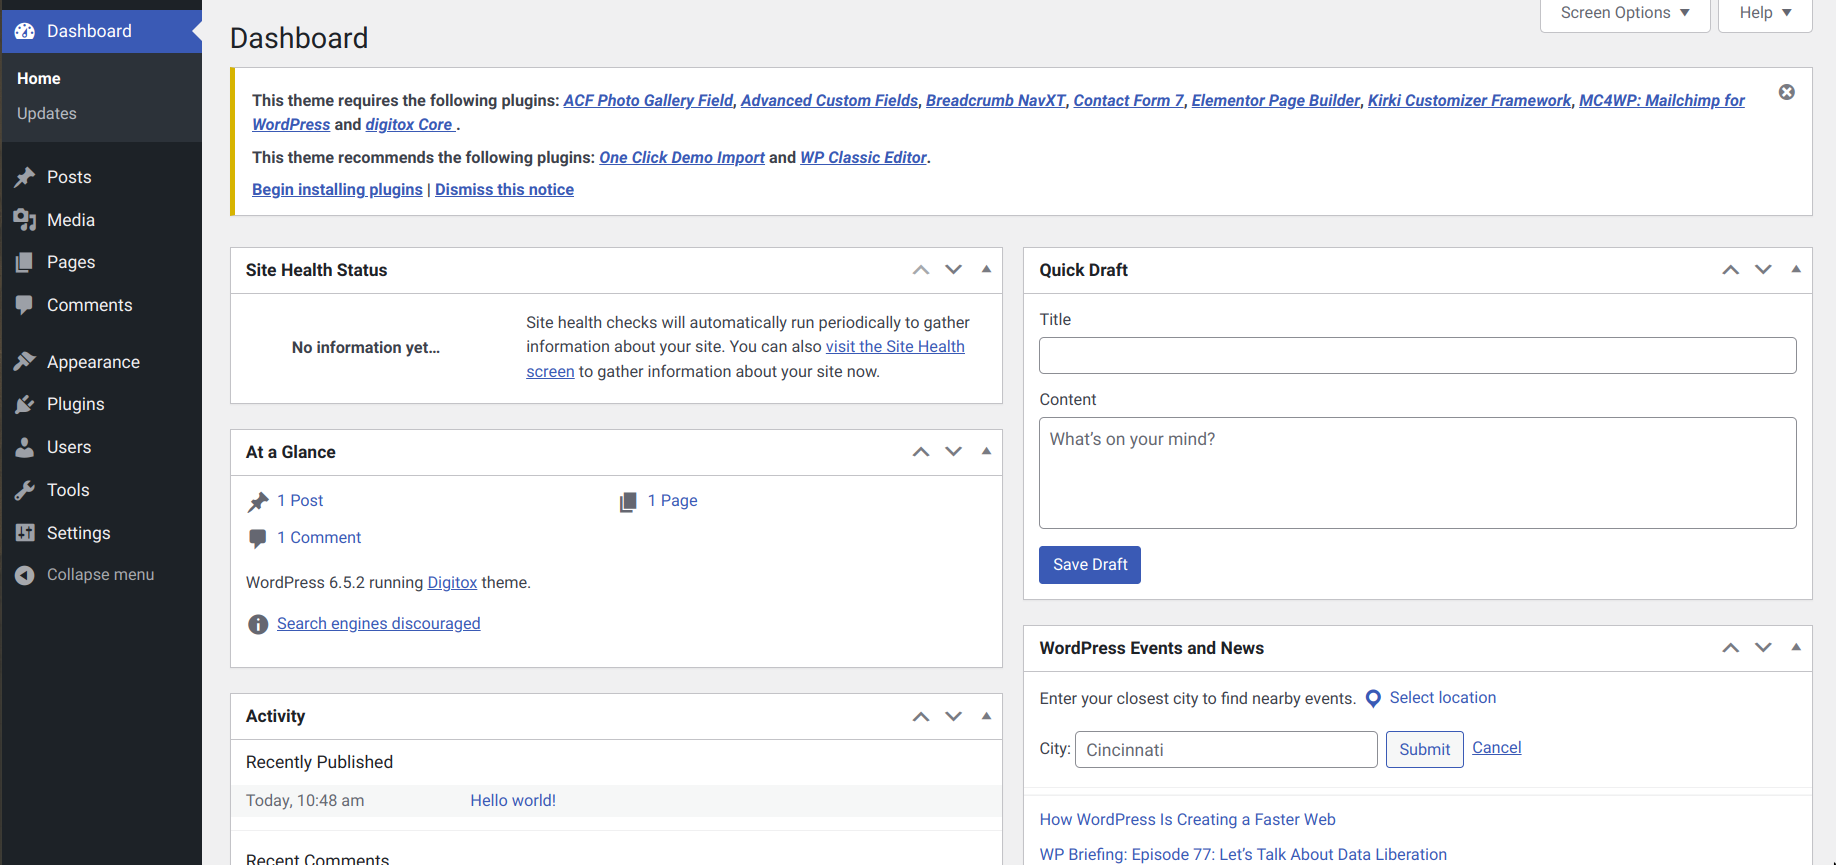Open the WP Classic Editor link
Viewport: 1836px width, 865px height.
(x=863, y=158)
